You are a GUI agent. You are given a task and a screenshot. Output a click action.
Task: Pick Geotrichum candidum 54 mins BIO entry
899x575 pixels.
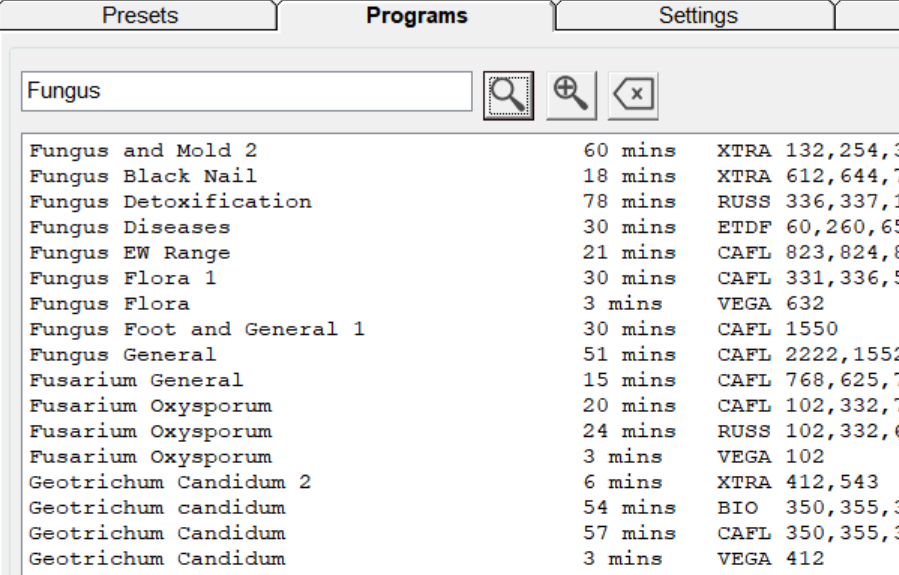tap(157, 508)
